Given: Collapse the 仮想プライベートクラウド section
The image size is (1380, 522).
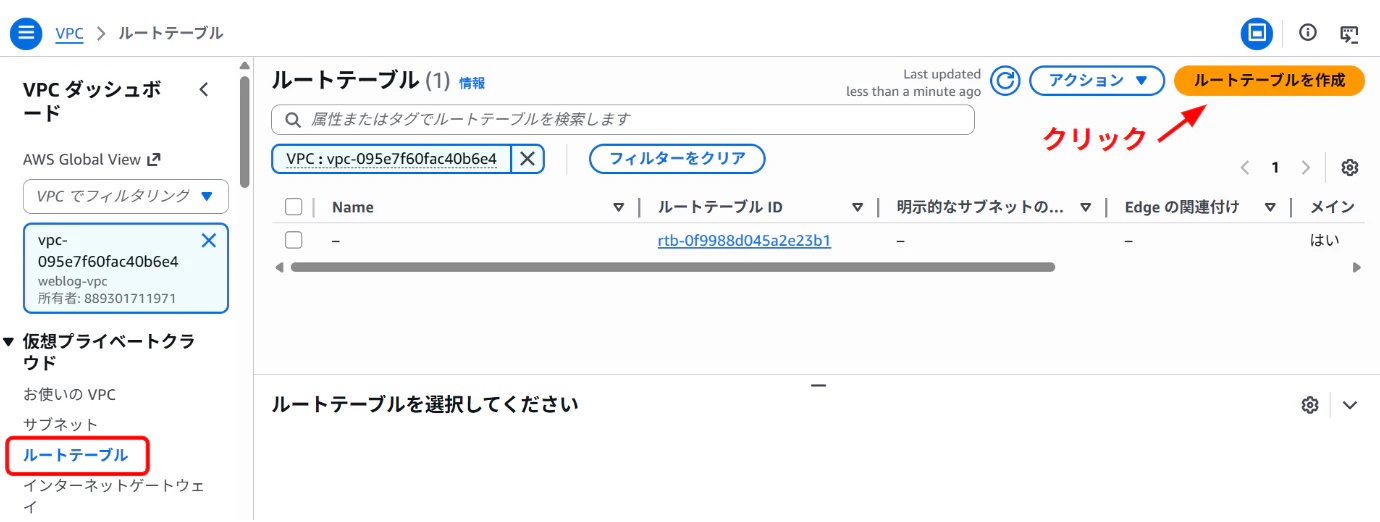Looking at the screenshot, I should tap(9, 341).
